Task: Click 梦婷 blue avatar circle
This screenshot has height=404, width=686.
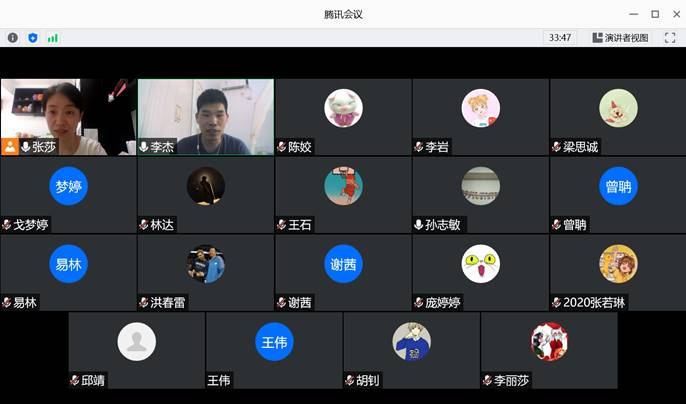Action: click(x=68, y=186)
